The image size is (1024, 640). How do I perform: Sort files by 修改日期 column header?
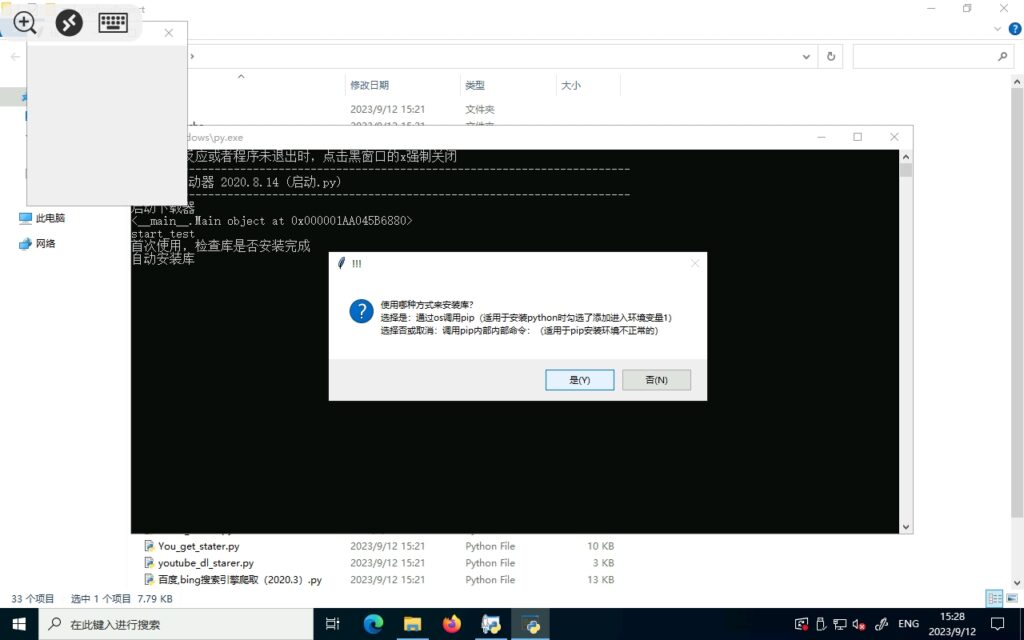coord(369,86)
